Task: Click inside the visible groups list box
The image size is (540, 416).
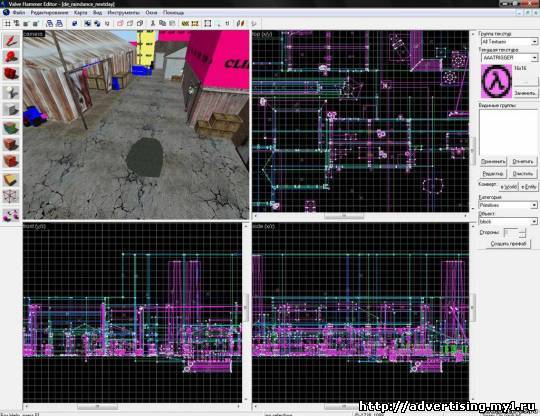Action: coord(508,132)
